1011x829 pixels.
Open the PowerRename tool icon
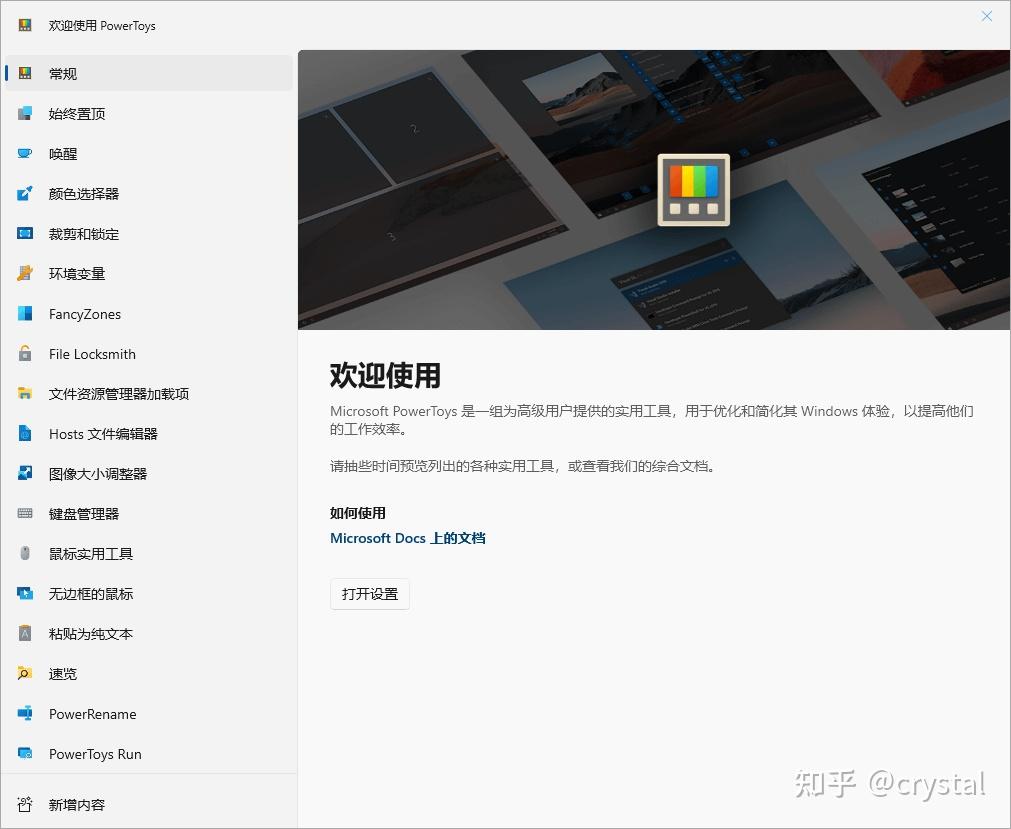[24, 713]
